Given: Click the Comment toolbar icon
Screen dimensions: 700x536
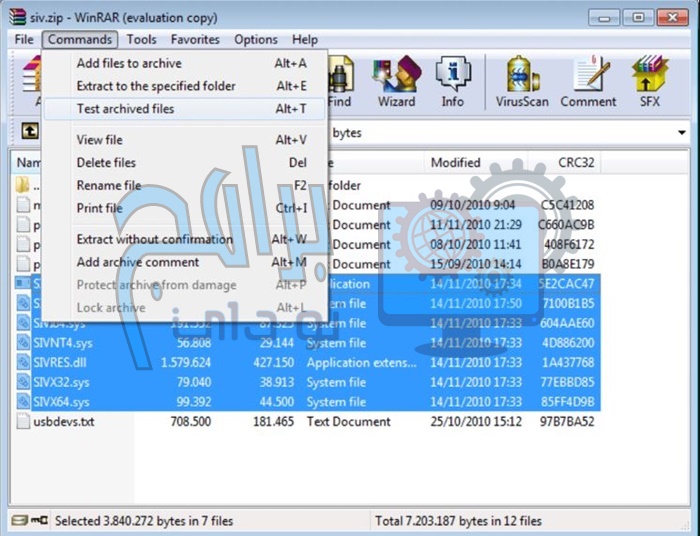Looking at the screenshot, I should click(x=588, y=81).
